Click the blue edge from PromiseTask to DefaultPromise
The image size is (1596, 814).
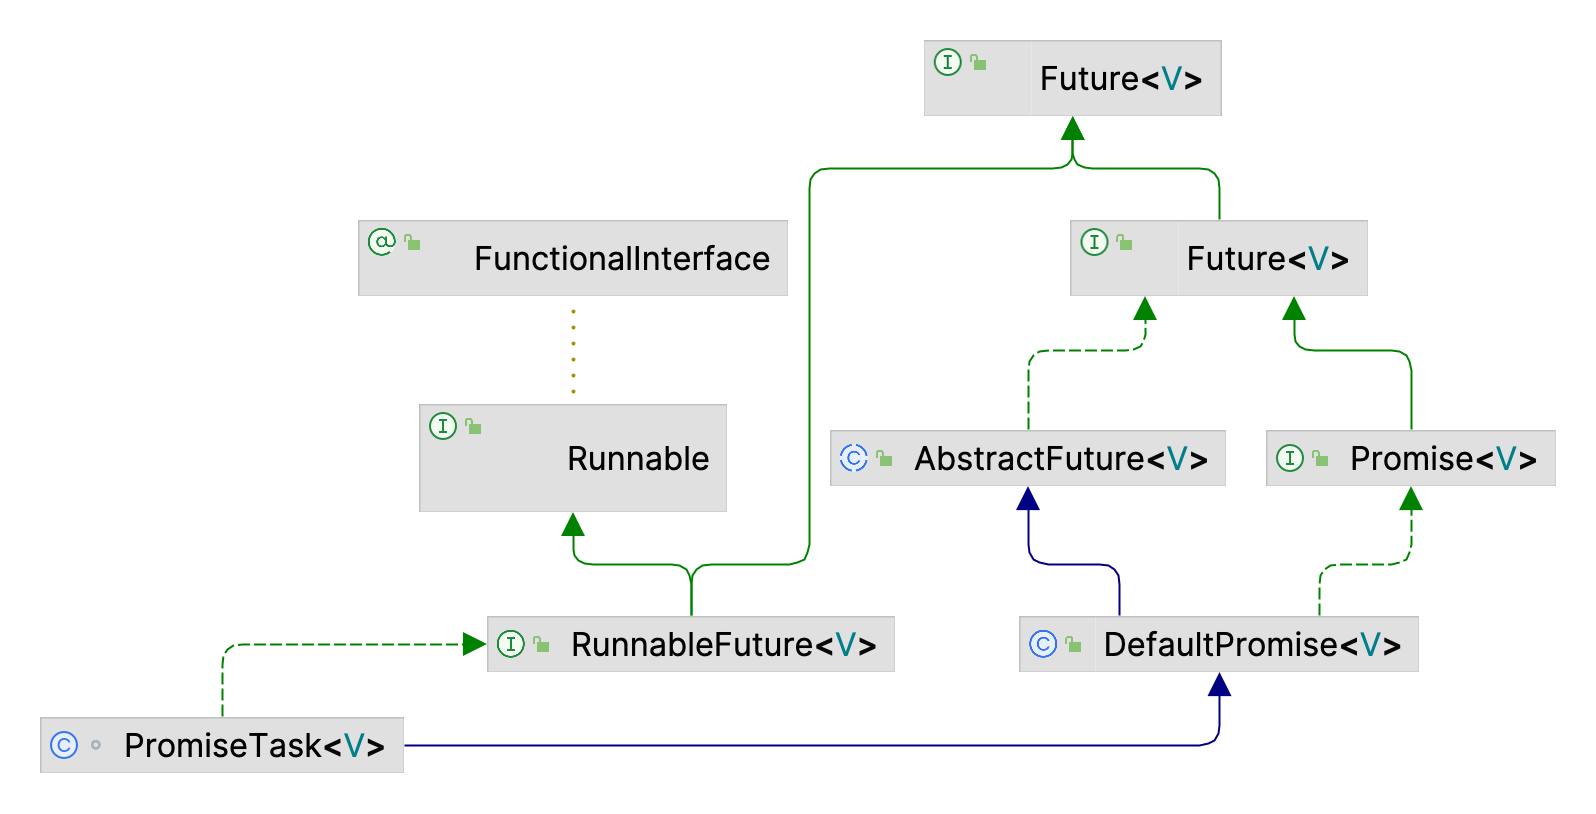point(800,745)
